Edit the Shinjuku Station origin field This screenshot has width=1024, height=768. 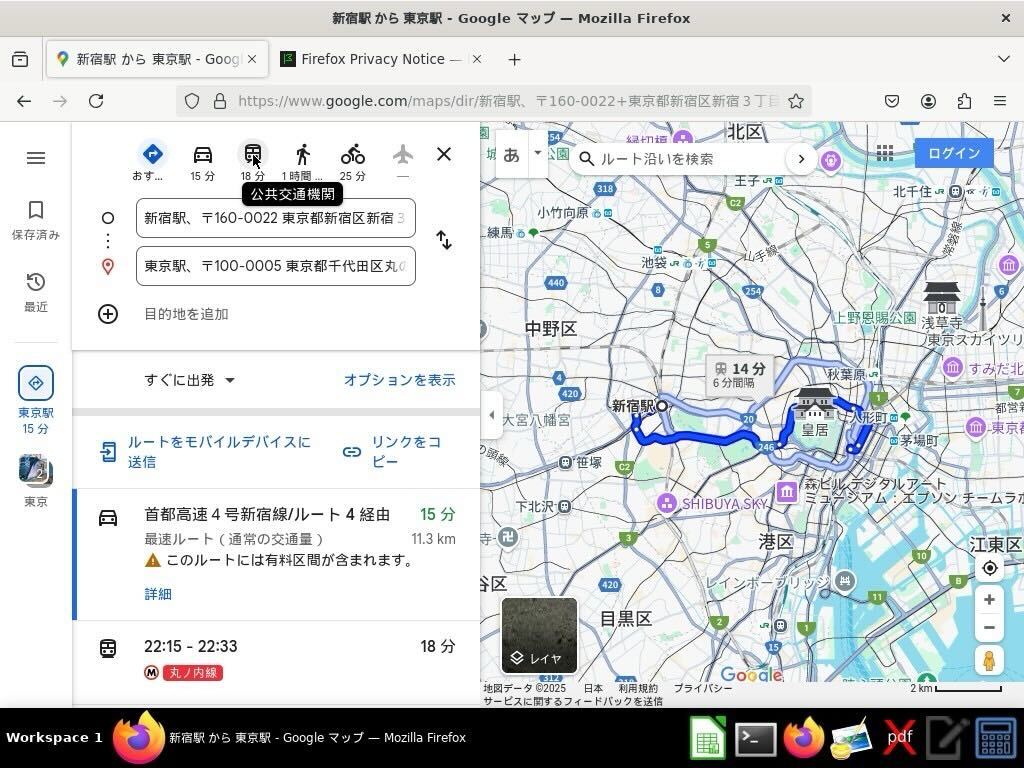(276, 218)
